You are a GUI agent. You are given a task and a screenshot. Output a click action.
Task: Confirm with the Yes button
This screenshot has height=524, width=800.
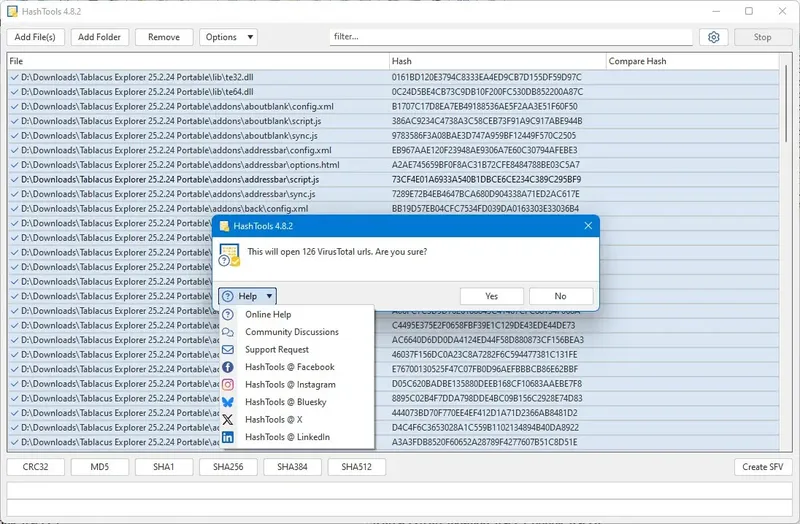click(x=491, y=296)
